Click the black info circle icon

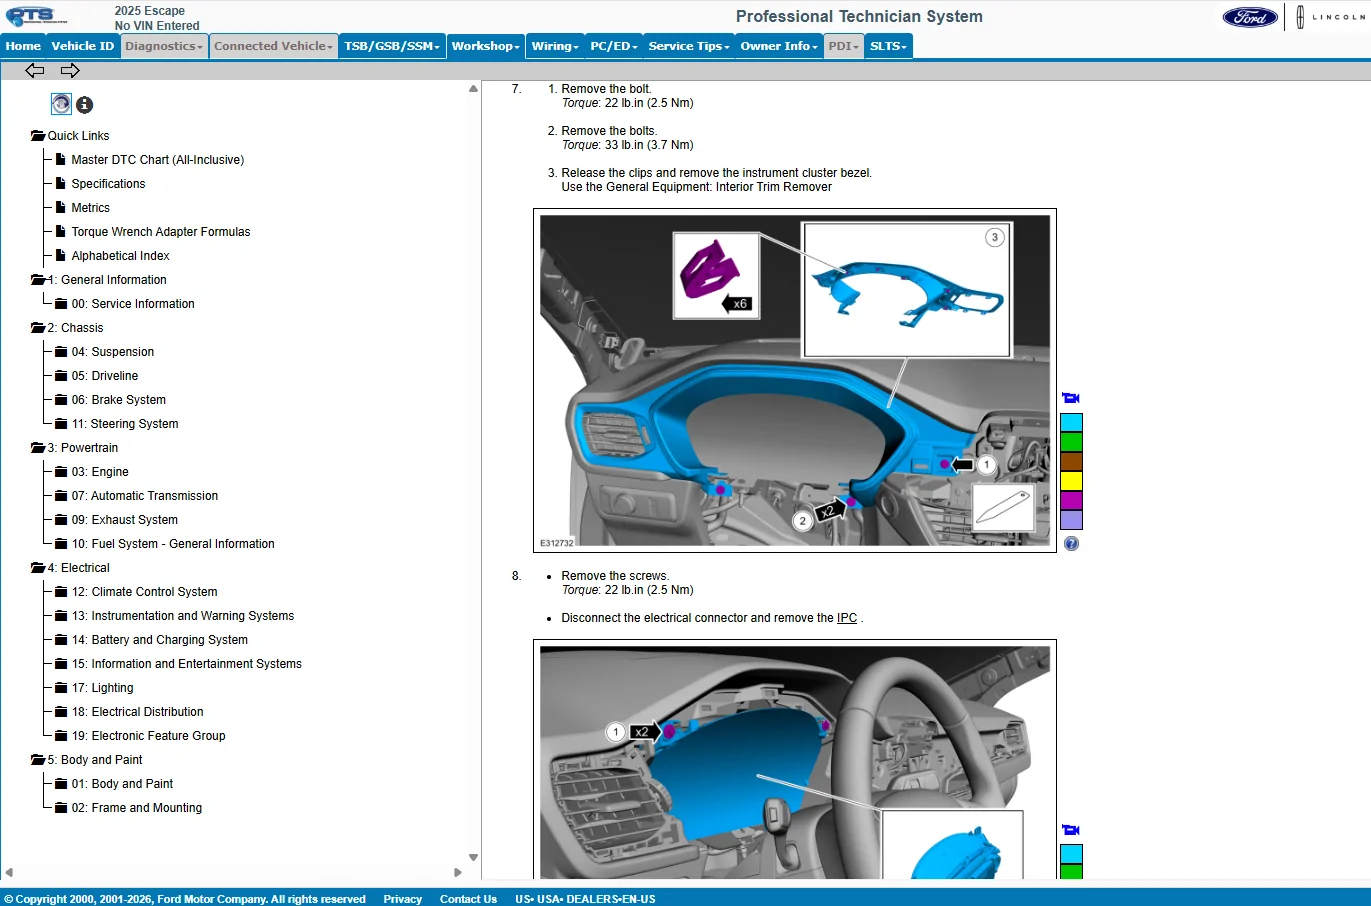coord(85,105)
